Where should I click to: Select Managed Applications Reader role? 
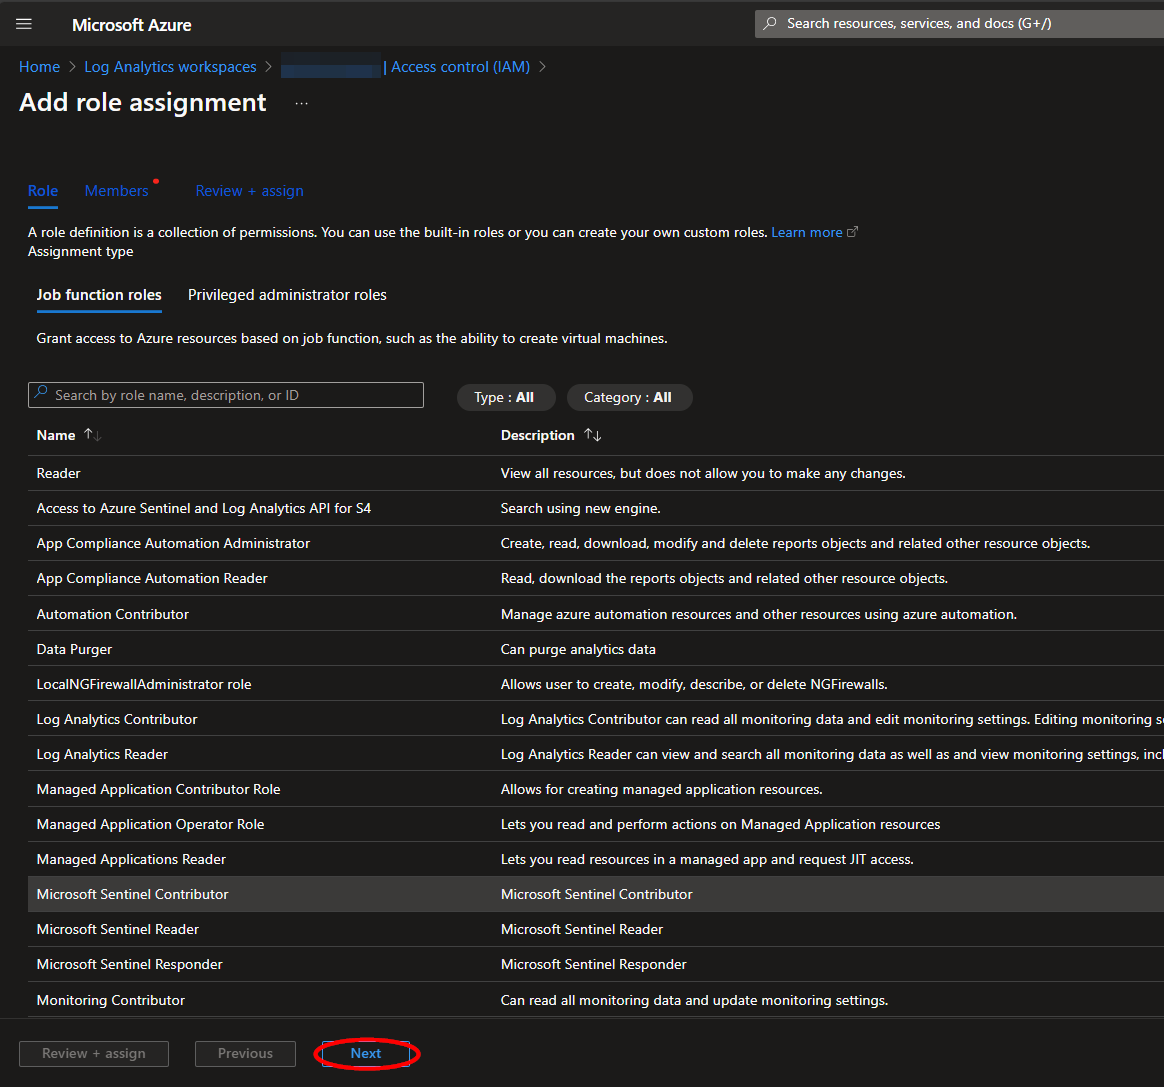(x=595, y=858)
